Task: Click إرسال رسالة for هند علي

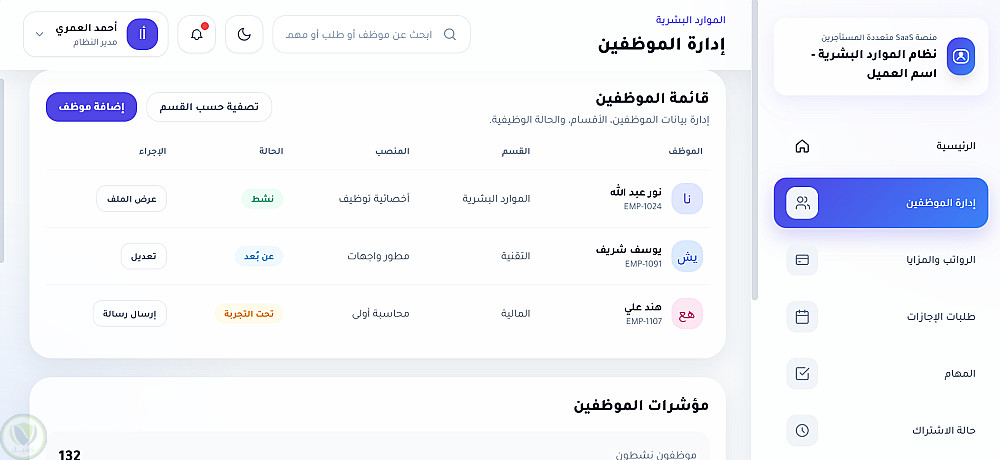Action: point(130,313)
